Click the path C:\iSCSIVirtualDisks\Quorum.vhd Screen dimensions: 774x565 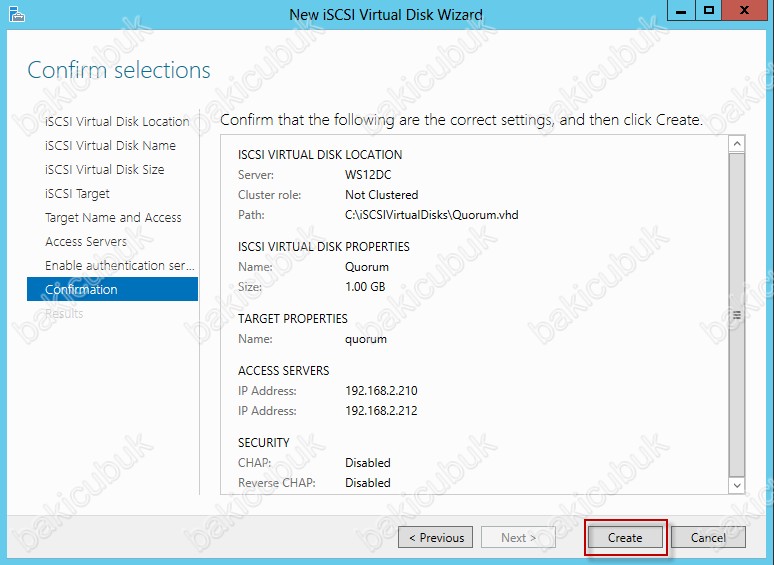pos(431,215)
